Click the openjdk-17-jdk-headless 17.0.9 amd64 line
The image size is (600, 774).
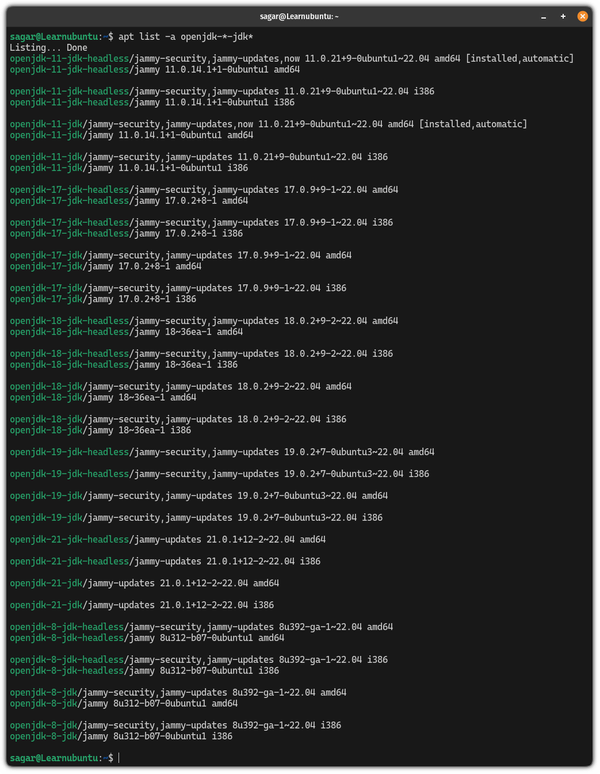(x=204, y=189)
